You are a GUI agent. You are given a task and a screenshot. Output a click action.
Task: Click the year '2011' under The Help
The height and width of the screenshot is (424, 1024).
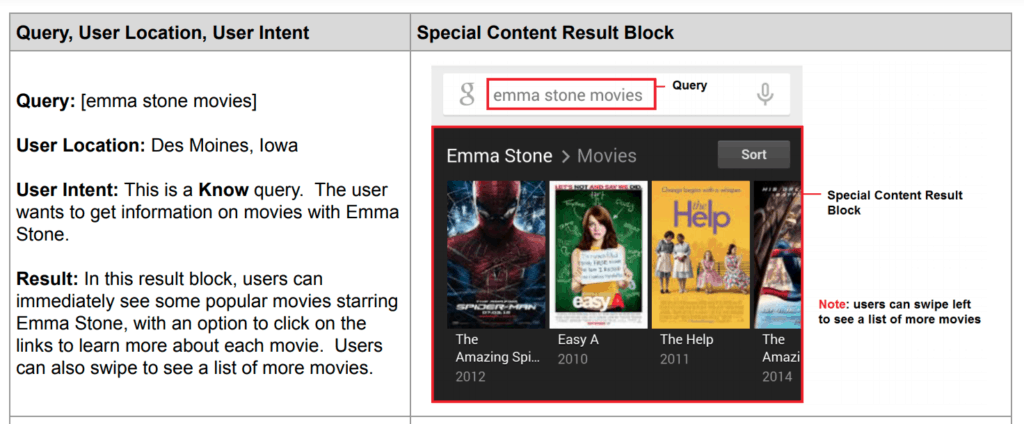675,359
